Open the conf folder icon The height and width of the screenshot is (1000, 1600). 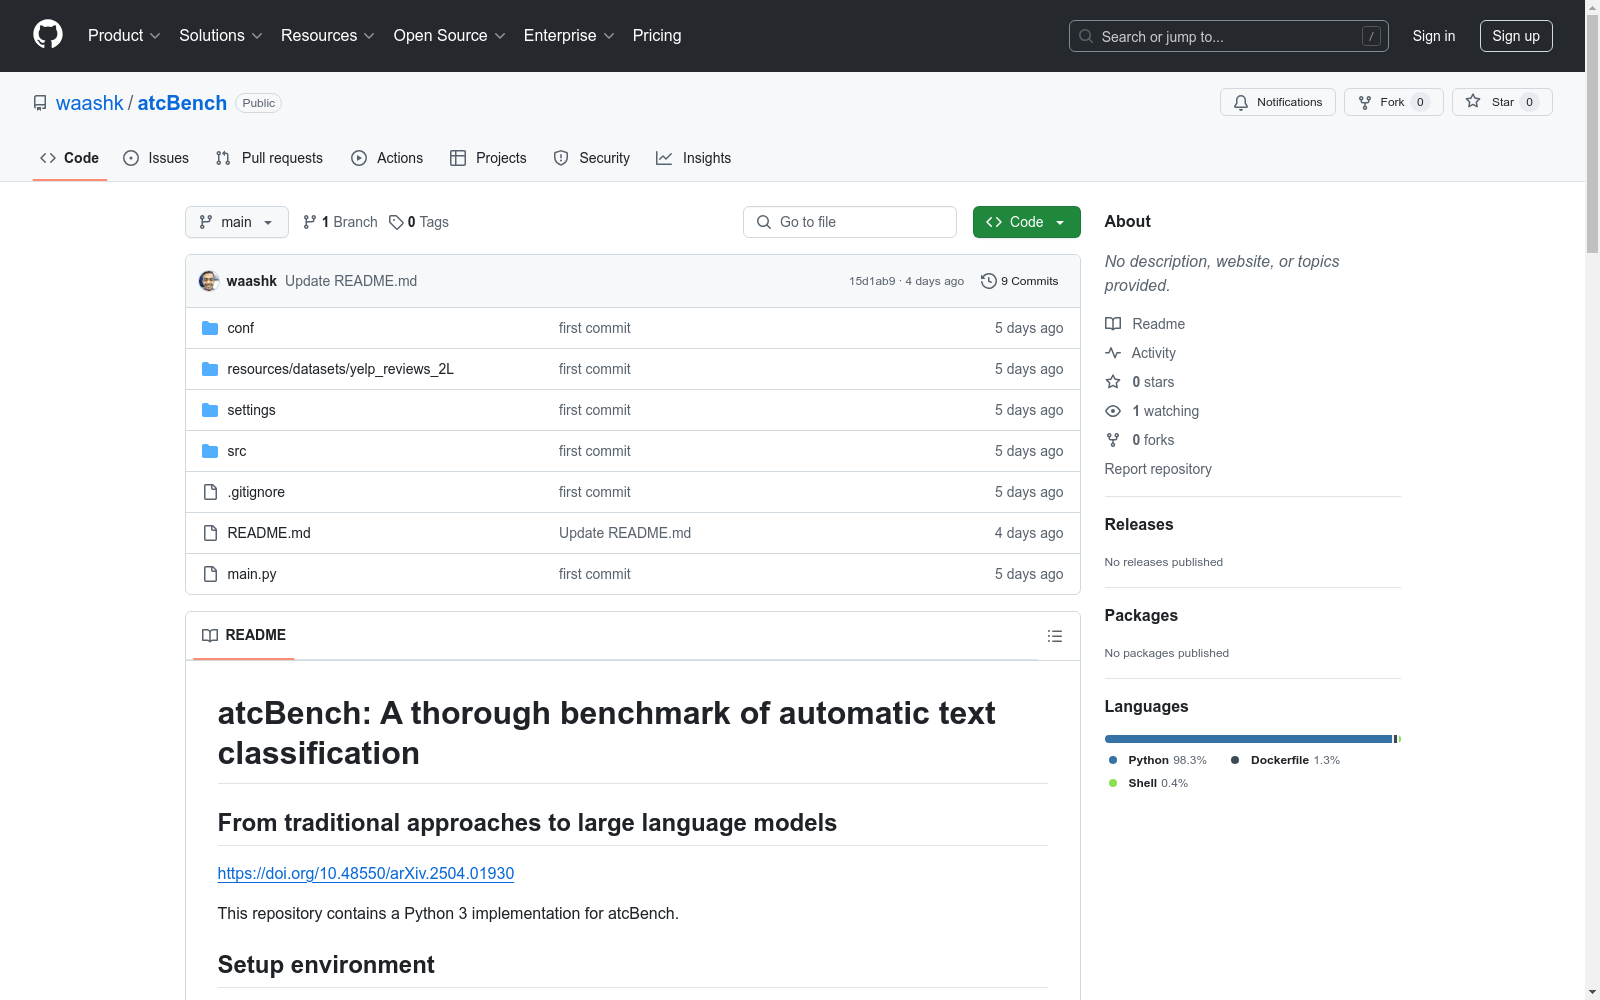coord(210,328)
